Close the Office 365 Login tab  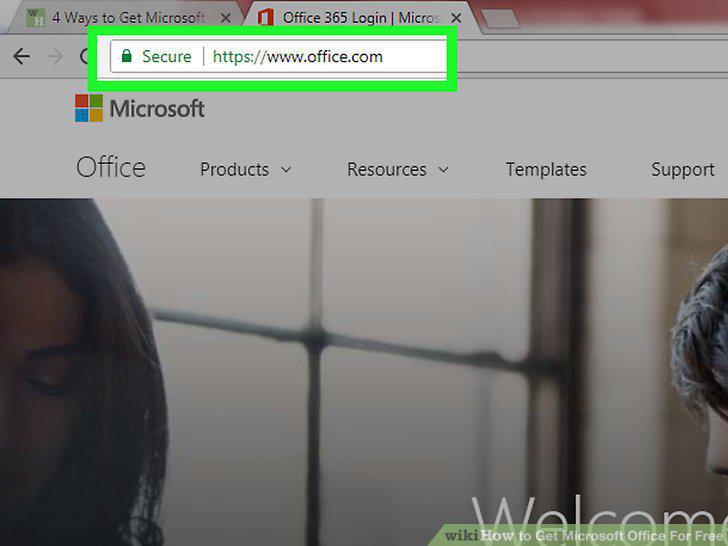[x=456, y=18]
